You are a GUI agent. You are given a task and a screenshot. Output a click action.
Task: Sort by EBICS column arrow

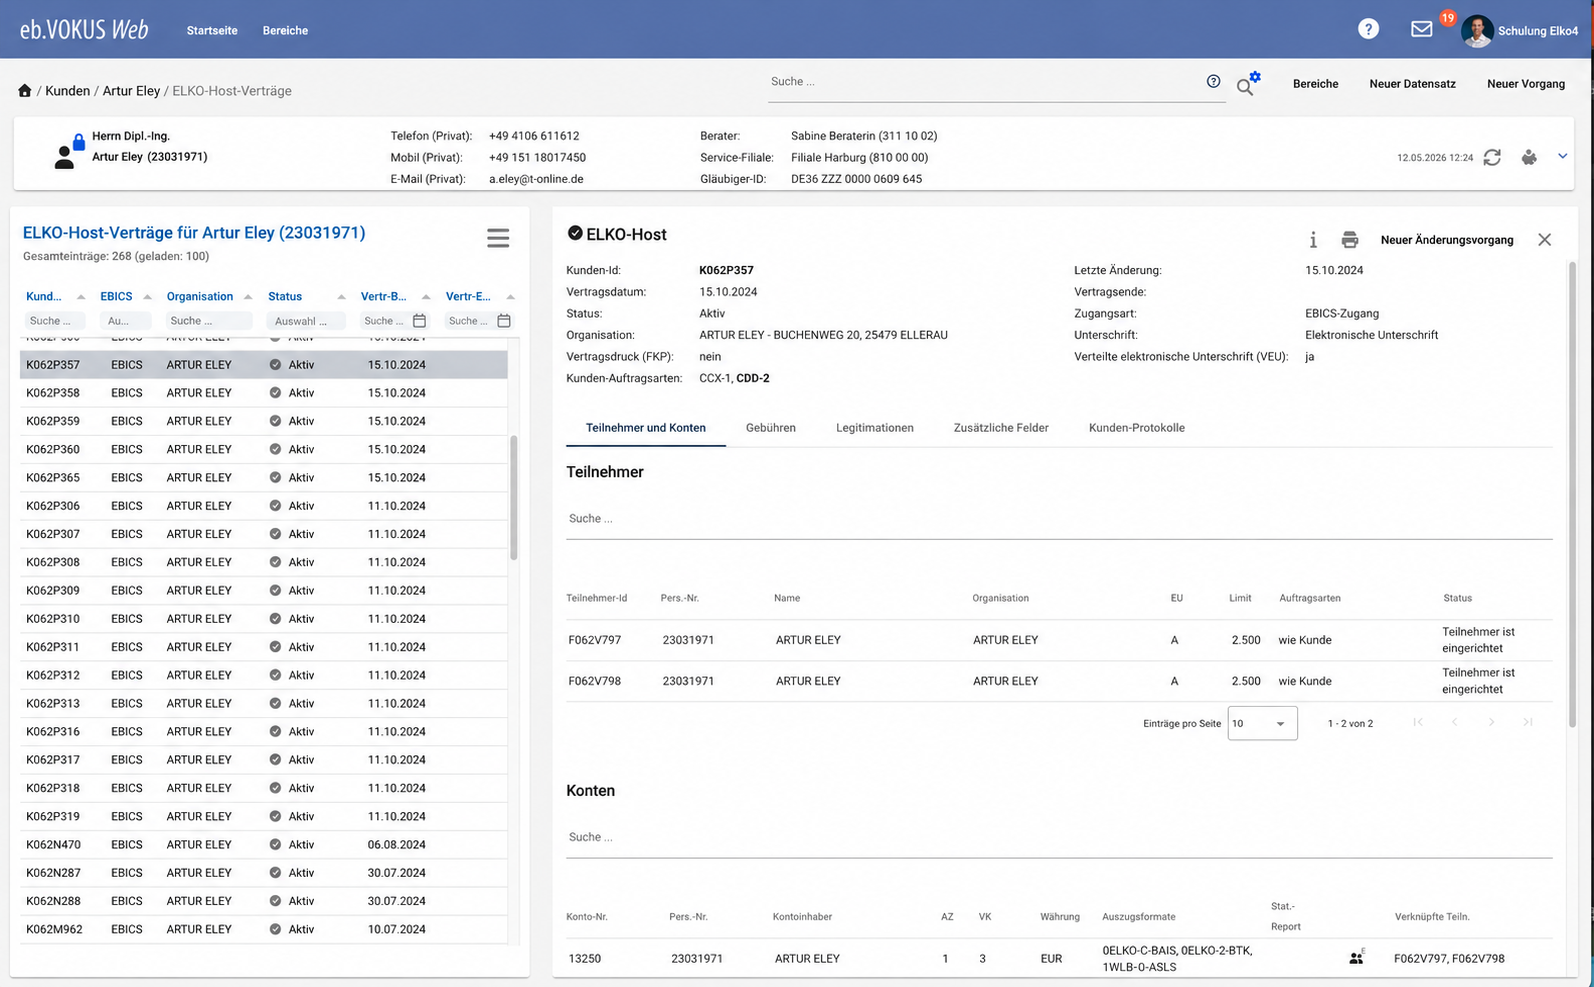pos(147,297)
